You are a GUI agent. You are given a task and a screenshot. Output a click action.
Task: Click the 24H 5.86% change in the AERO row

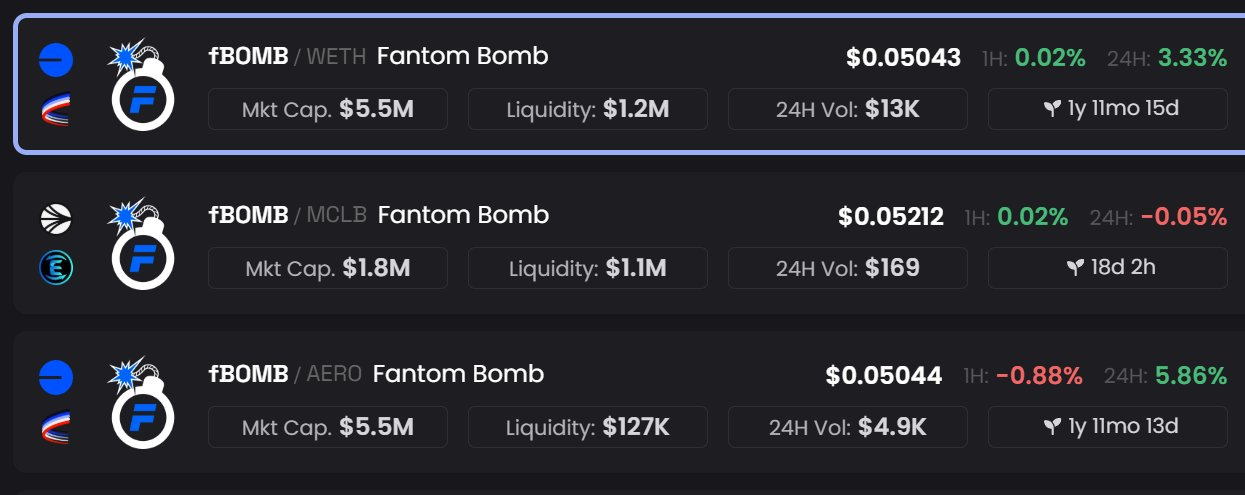point(1166,375)
